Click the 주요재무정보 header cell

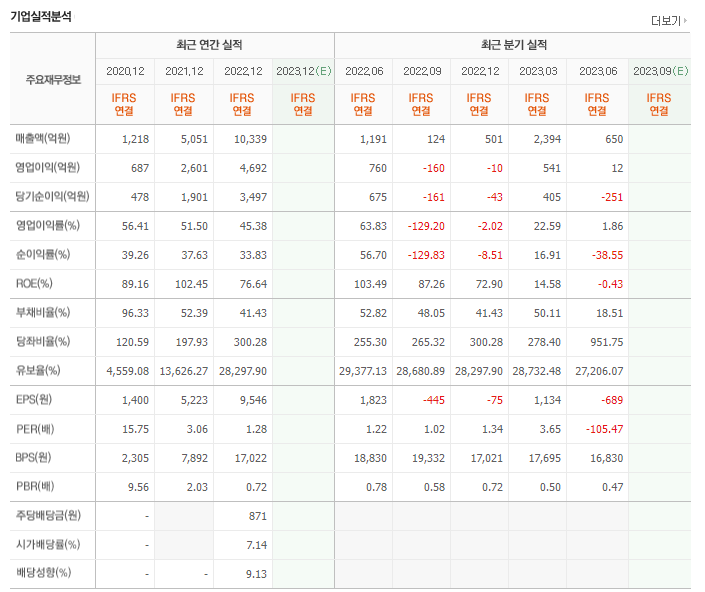tap(53, 80)
